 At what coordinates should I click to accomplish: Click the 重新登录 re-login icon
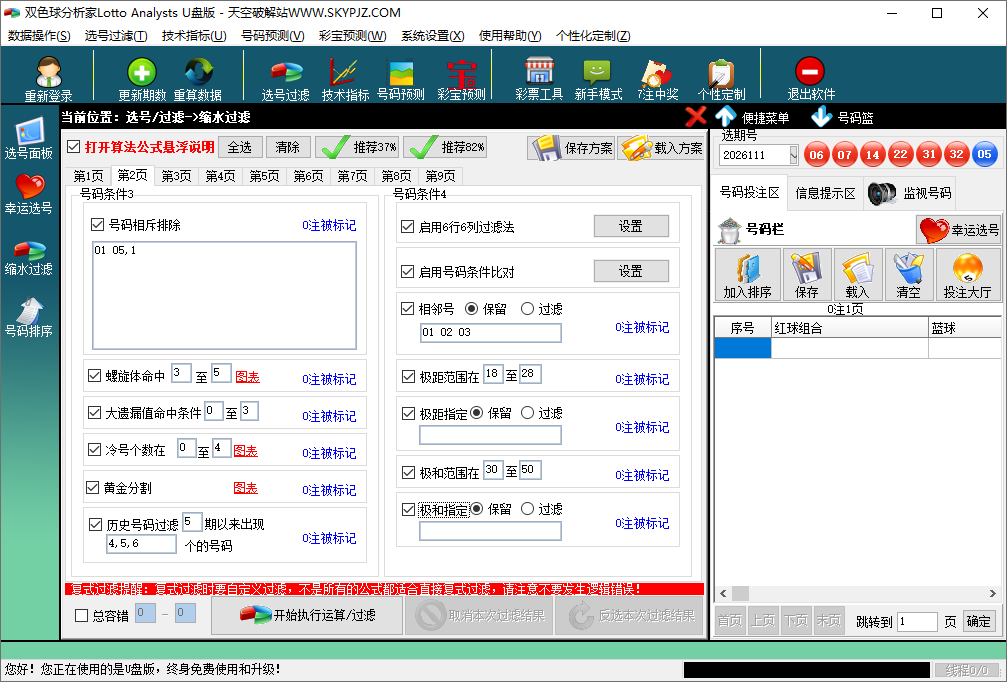(49, 78)
